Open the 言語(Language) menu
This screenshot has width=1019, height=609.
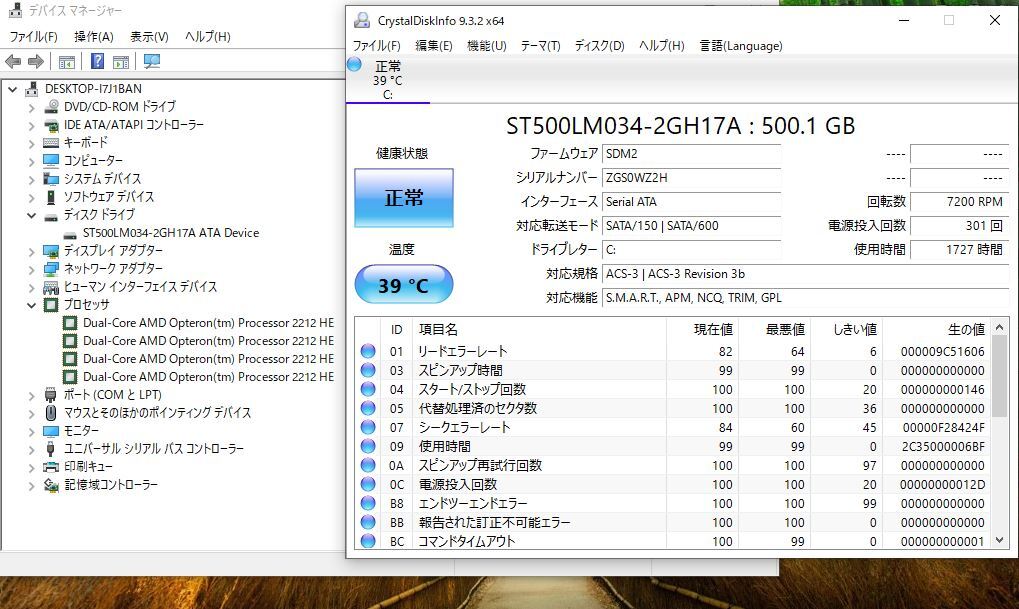pyautogui.click(x=740, y=46)
